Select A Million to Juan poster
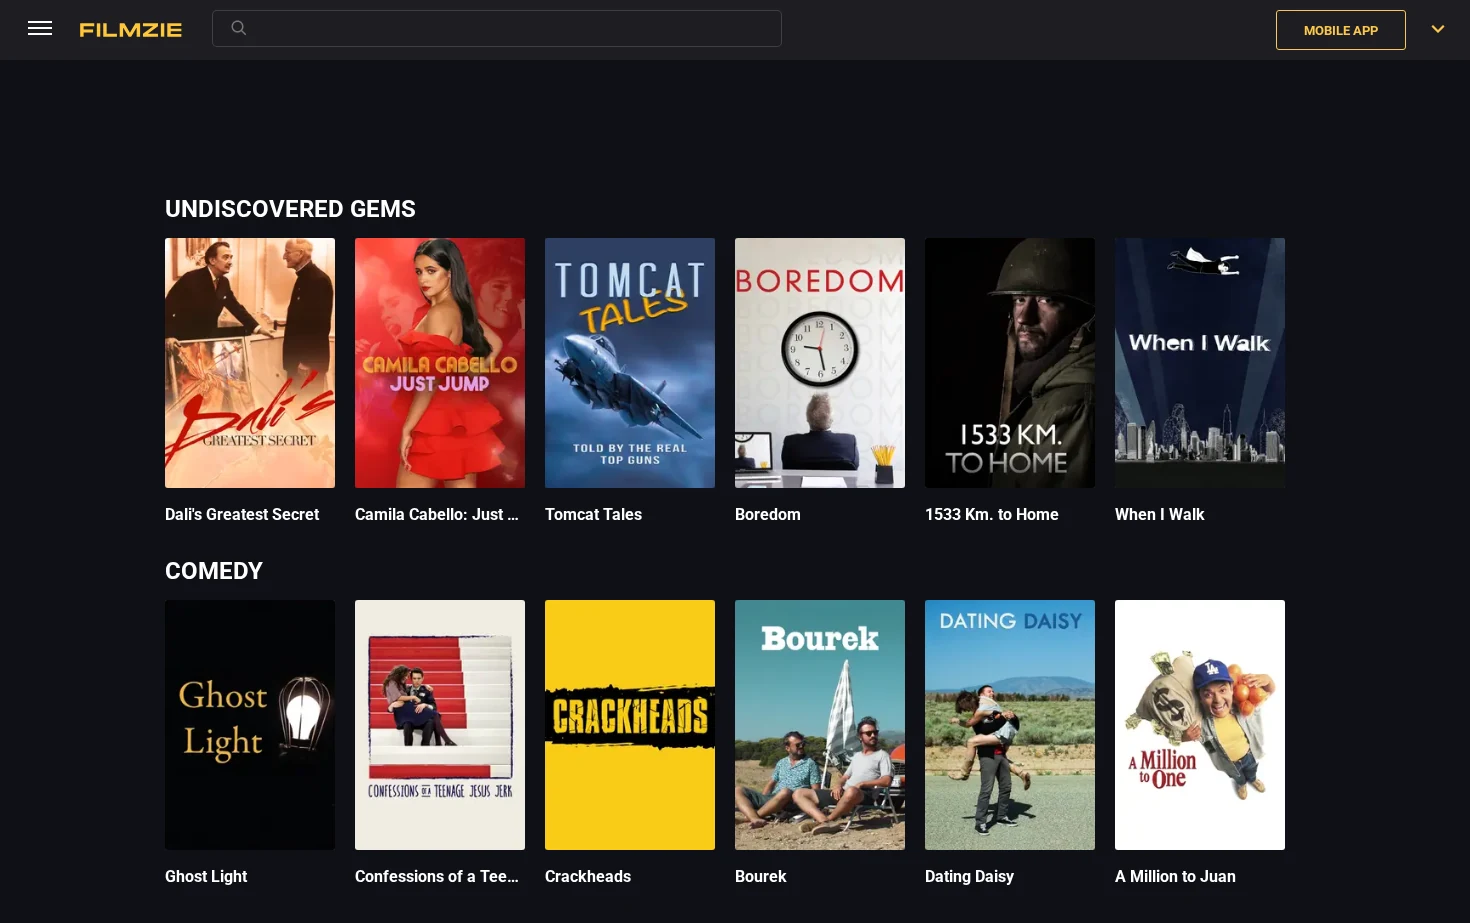 (x=1200, y=725)
